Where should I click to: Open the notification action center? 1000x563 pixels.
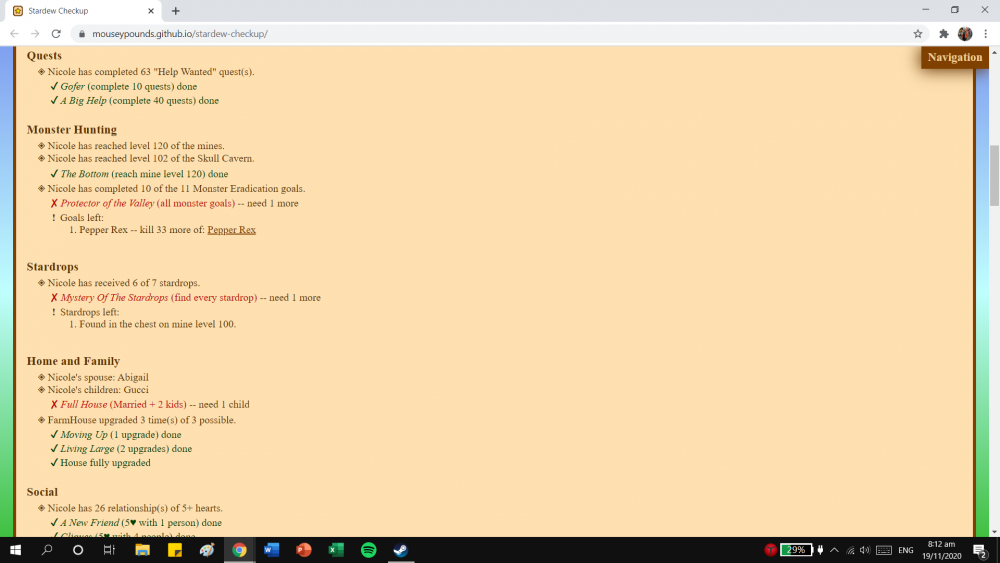(981, 550)
